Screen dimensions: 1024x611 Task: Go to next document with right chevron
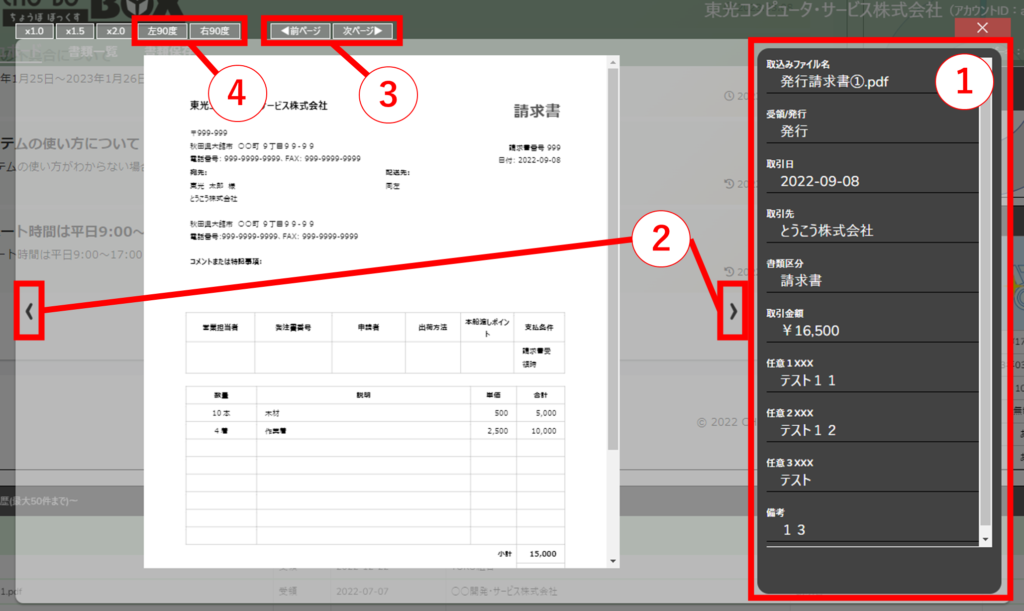(733, 312)
